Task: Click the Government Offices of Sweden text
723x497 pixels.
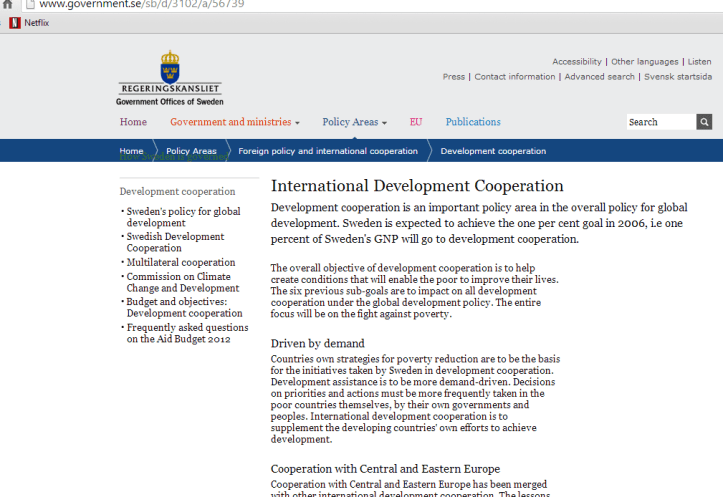Action: click(x=170, y=101)
